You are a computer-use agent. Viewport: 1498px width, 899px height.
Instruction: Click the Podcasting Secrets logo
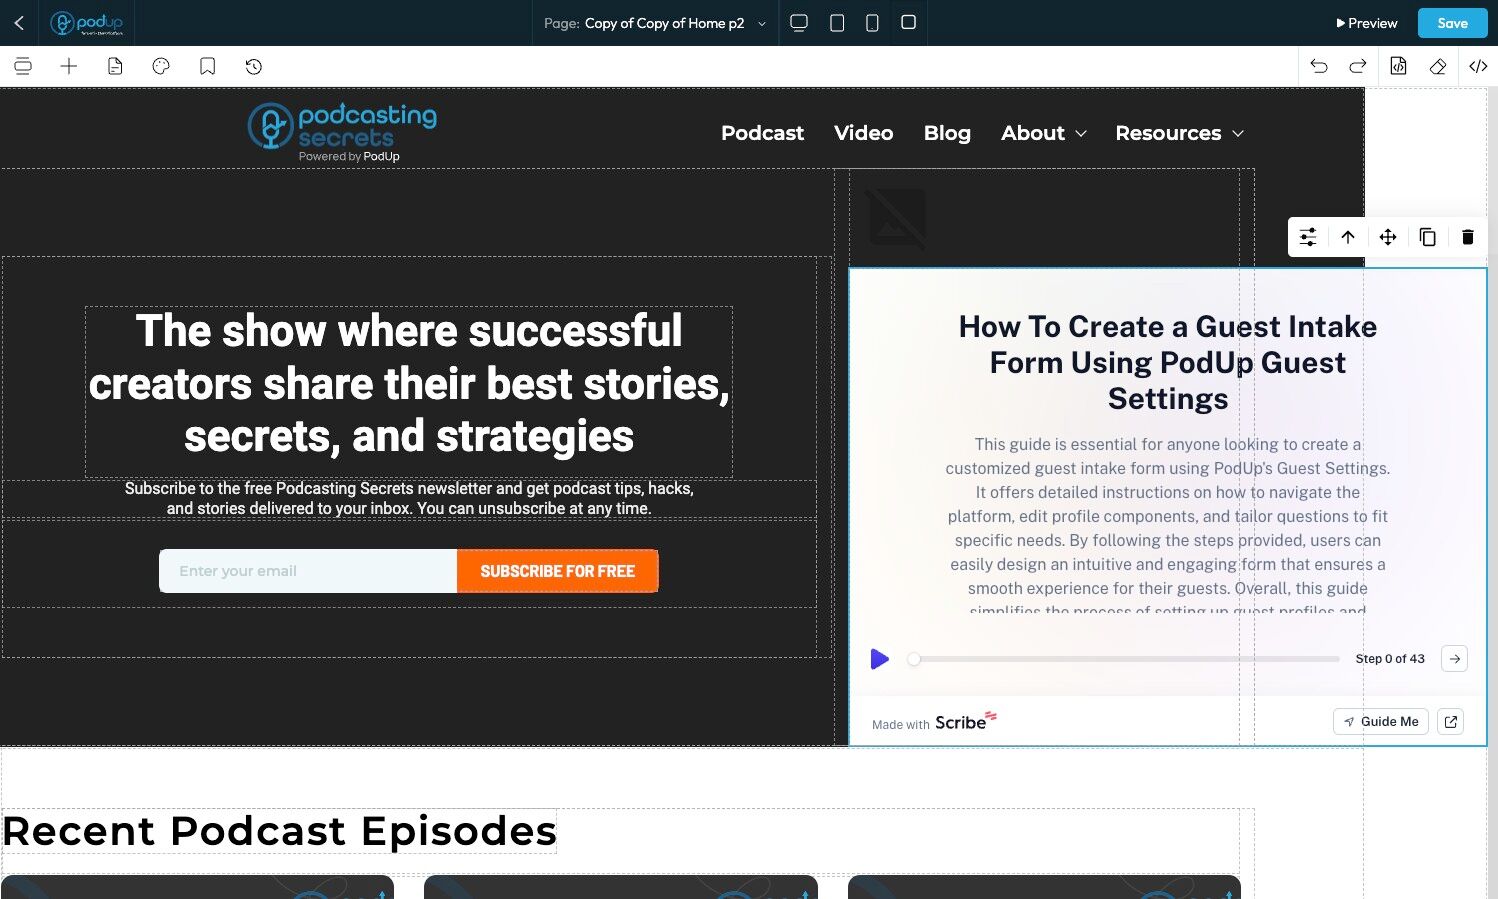click(x=342, y=132)
